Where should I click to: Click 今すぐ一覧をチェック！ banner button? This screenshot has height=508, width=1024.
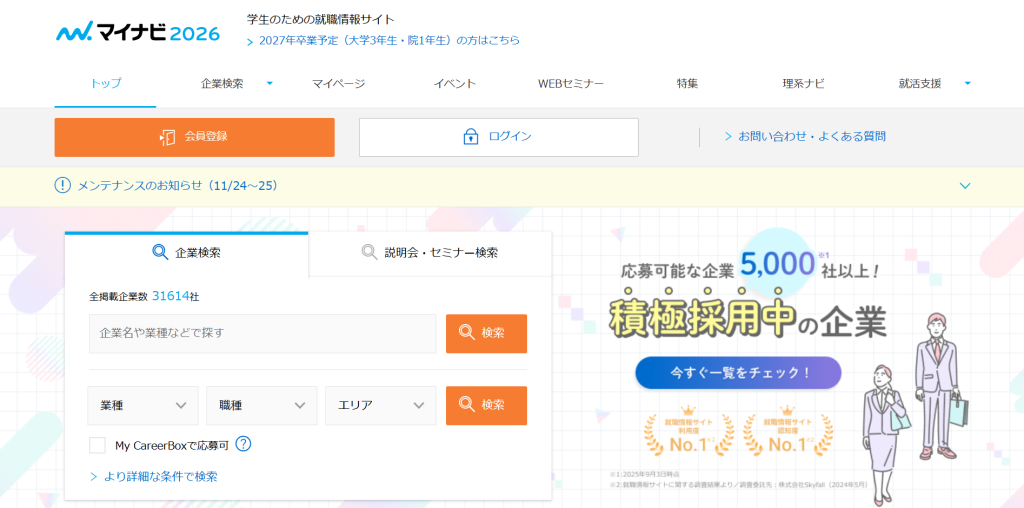point(738,373)
